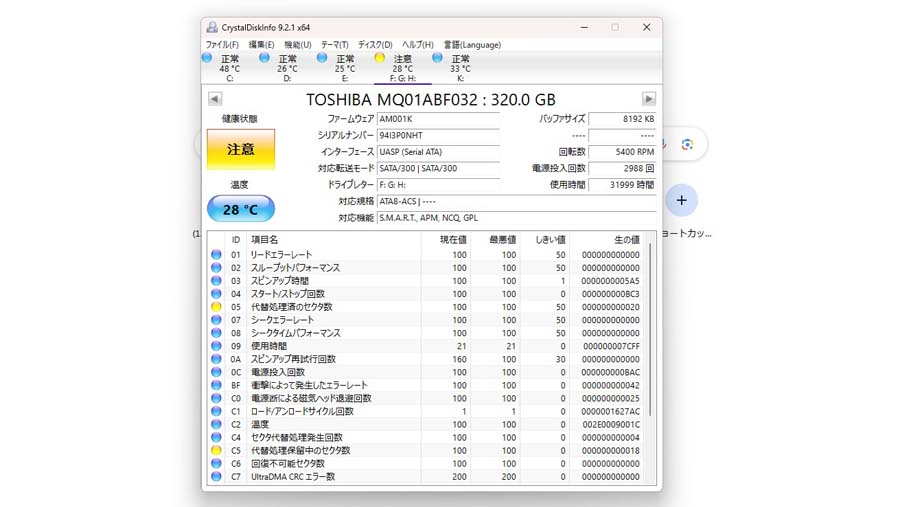Viewport: 900px width, 507px height.
Task: Click the yellow status icon for ID 05
Action: point(216,307)
